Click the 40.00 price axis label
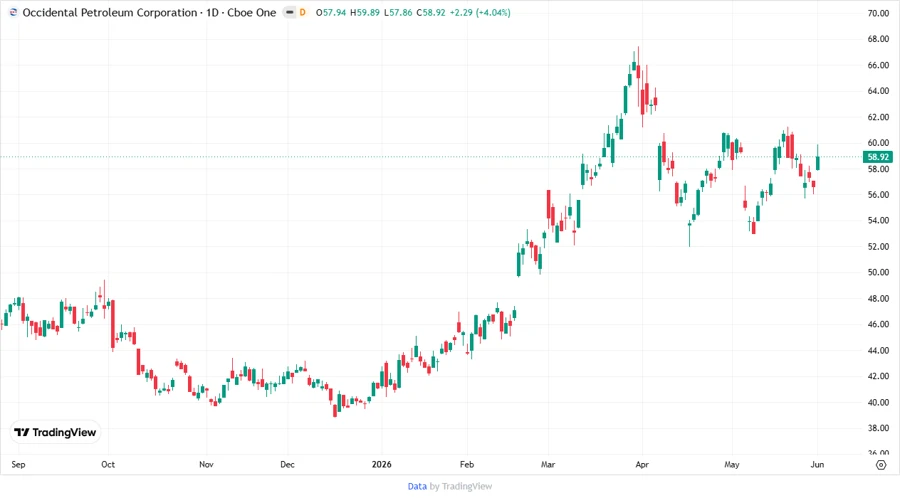 [x=878, y=402]
